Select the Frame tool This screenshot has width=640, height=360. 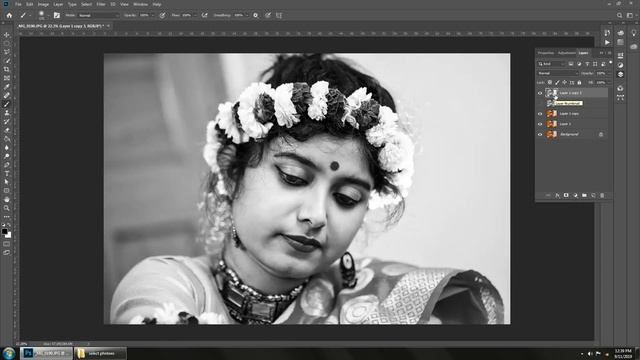(7, 78)
